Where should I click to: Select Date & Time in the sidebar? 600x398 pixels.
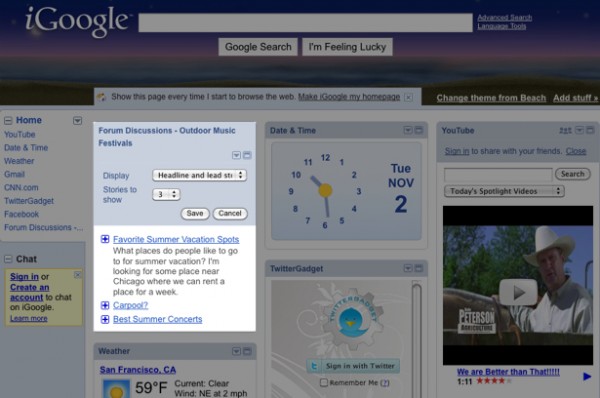26,148
